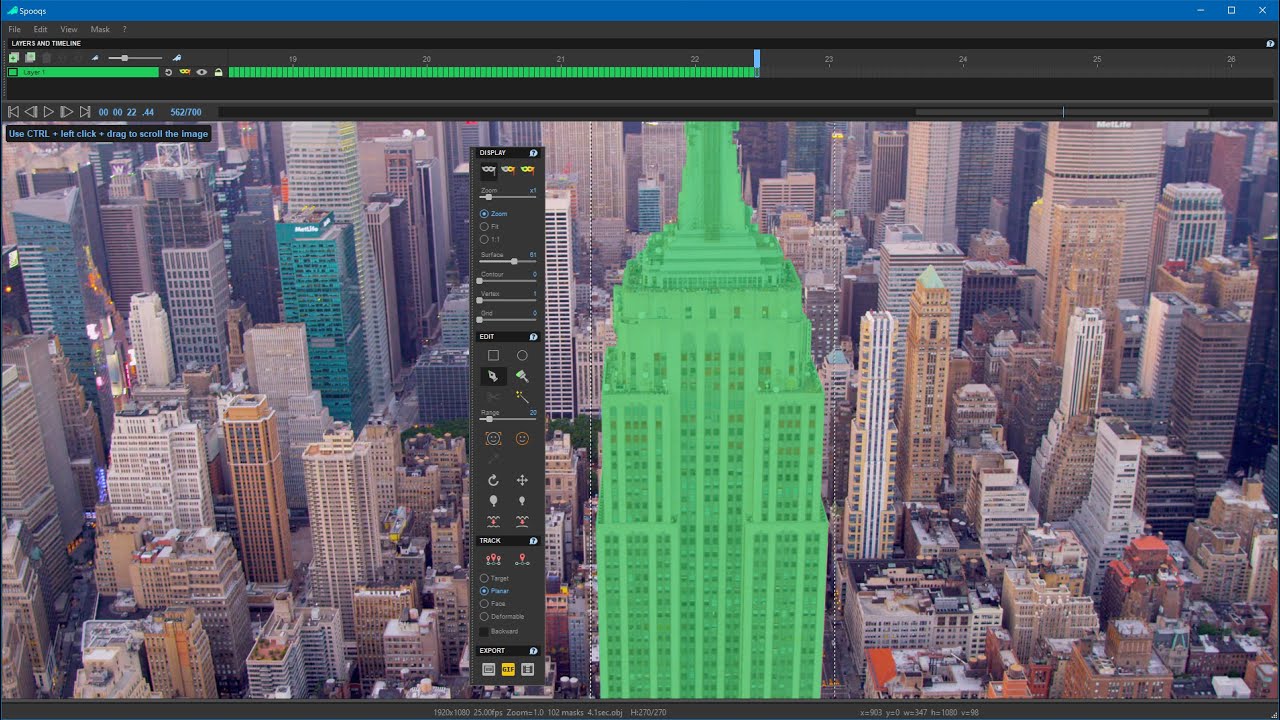Select the Planar tracking mode

(495, 591)
